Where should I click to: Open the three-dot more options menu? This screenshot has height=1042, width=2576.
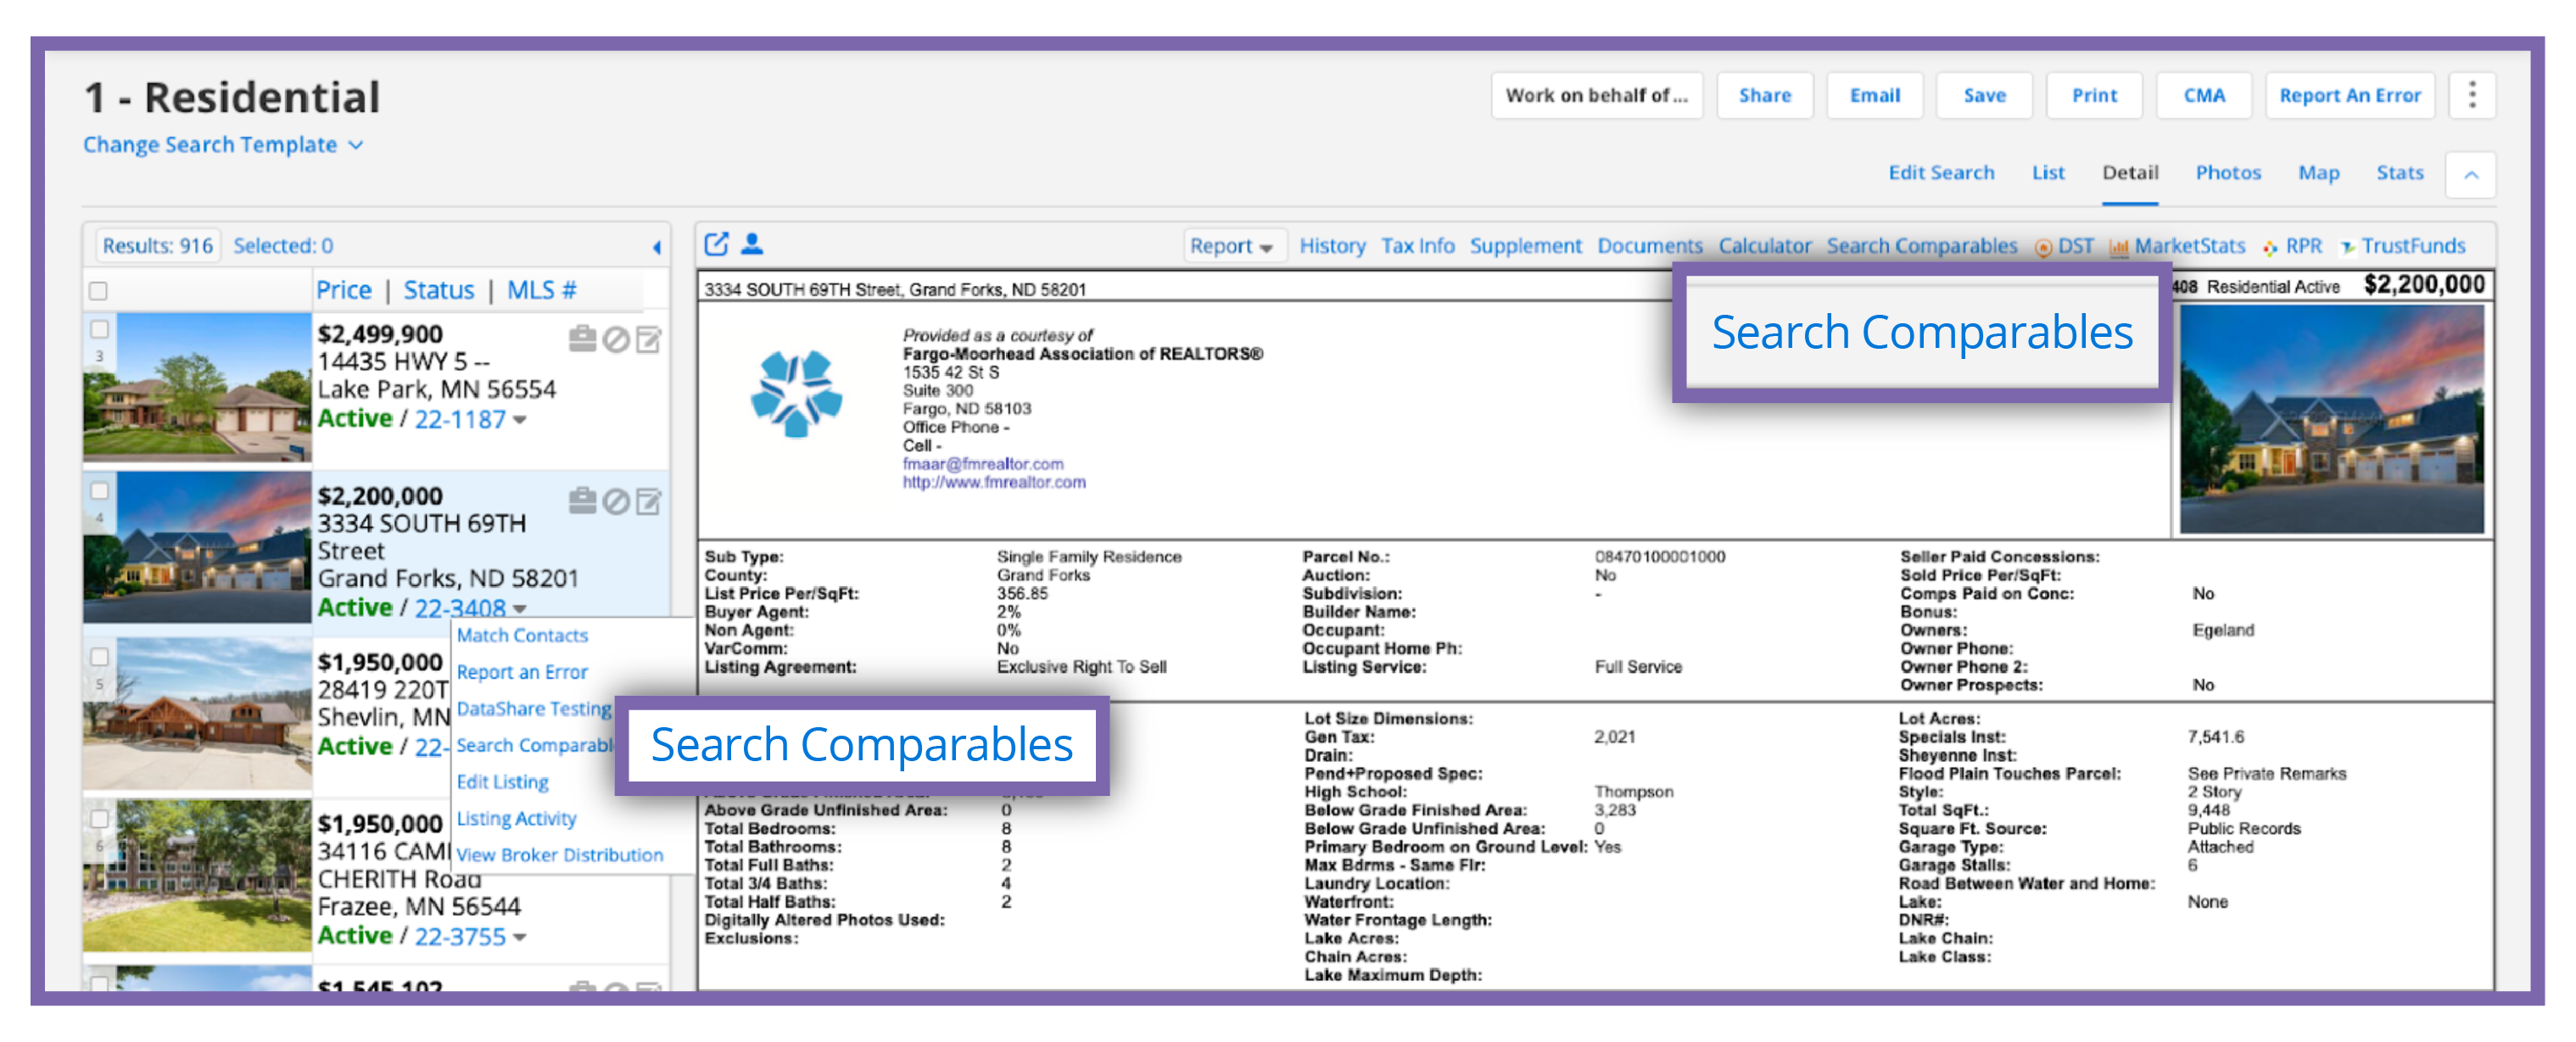coord(2472,95)
